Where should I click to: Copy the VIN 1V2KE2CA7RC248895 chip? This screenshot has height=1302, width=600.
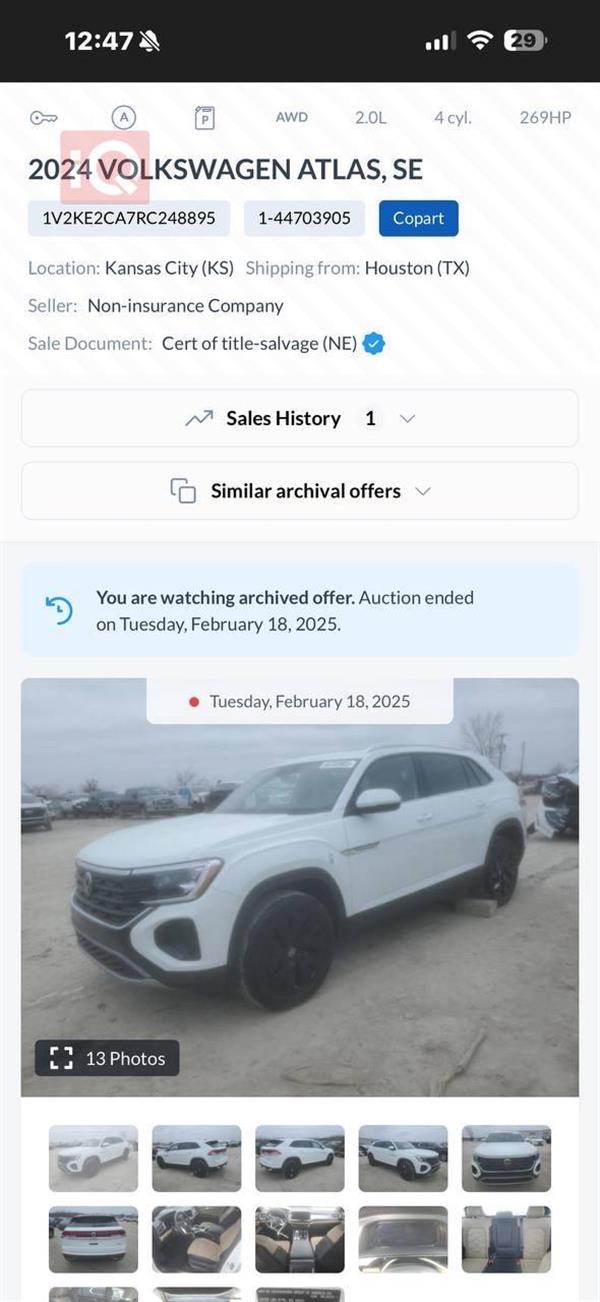click(129, 218)
